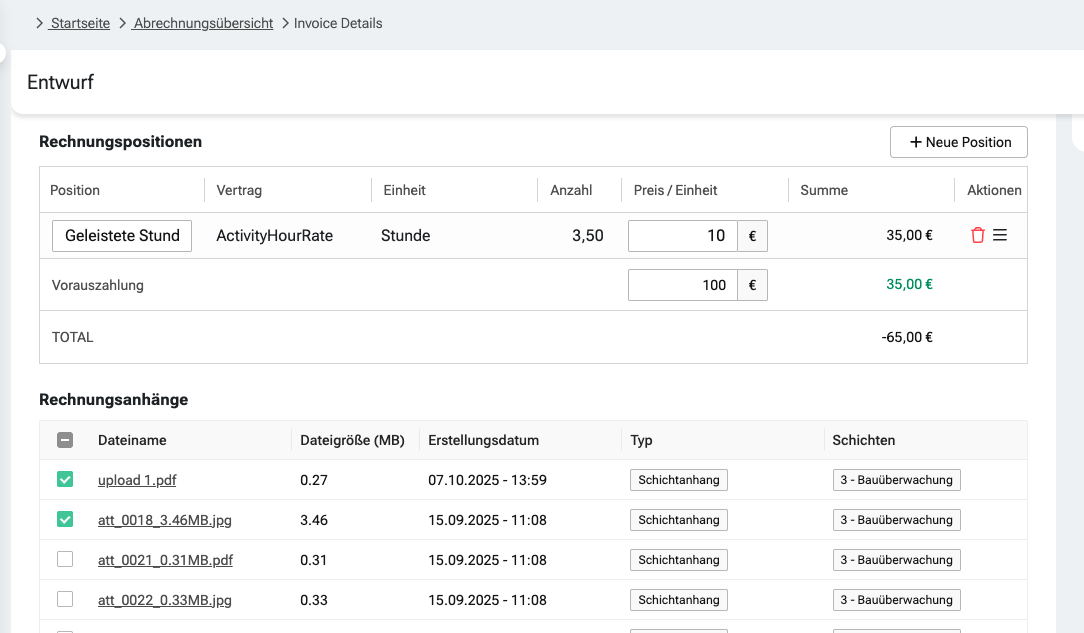Uncheck the upload 1.pdf attachment checkbox
The width and height of the screenshot is (1084, 633).
(65, 480)
